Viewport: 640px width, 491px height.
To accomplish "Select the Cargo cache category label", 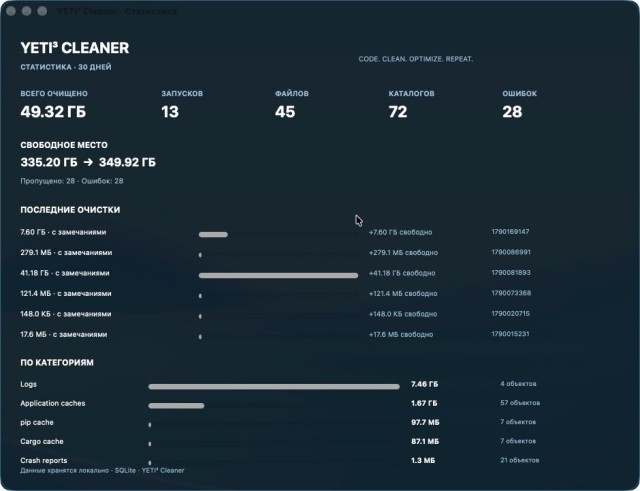I will pos(42,442).
